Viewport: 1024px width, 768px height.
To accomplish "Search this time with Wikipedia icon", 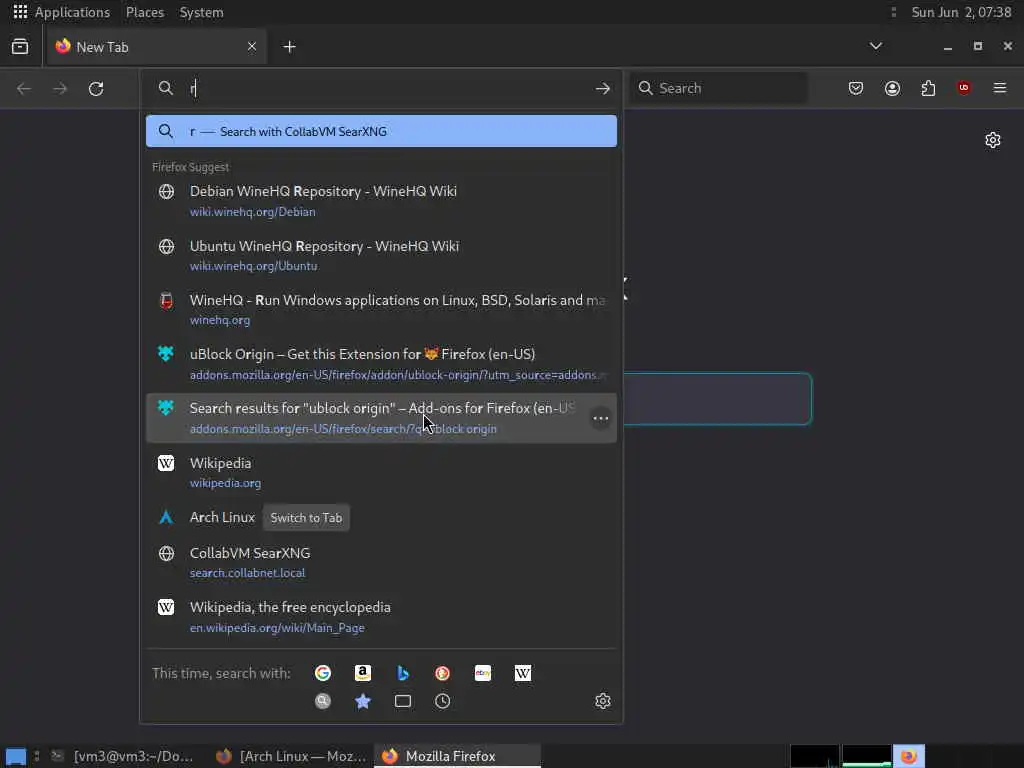I will point(522,673).
